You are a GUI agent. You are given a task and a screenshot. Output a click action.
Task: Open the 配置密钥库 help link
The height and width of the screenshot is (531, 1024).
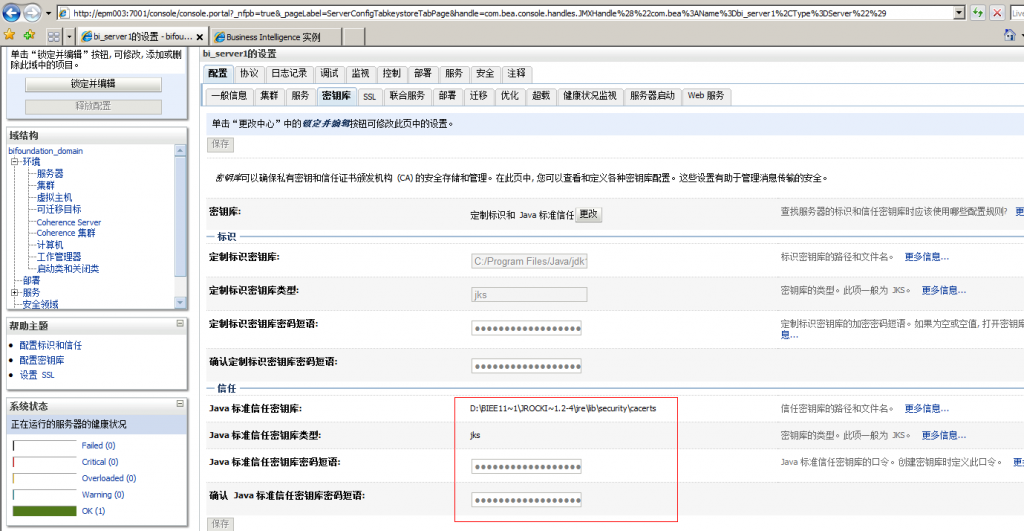[x=42, y=360]
